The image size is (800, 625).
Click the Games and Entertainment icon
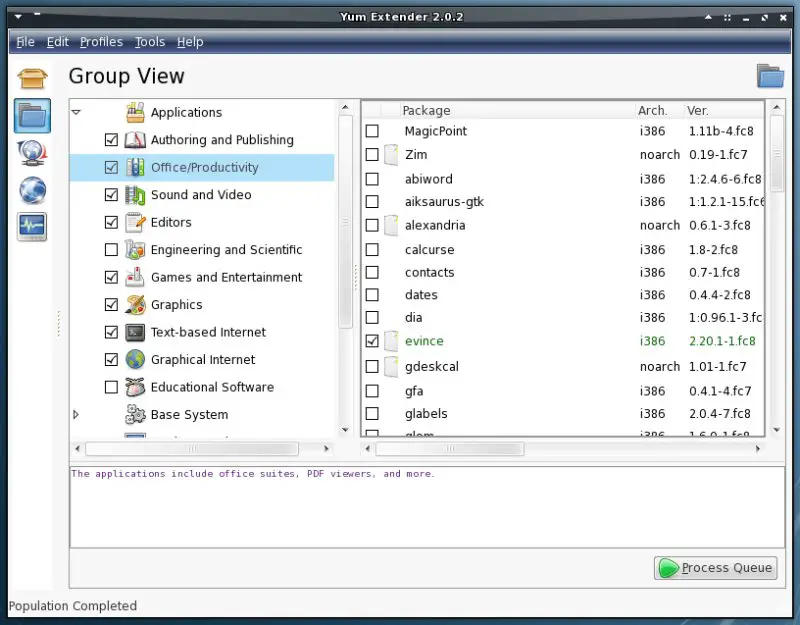135,277
